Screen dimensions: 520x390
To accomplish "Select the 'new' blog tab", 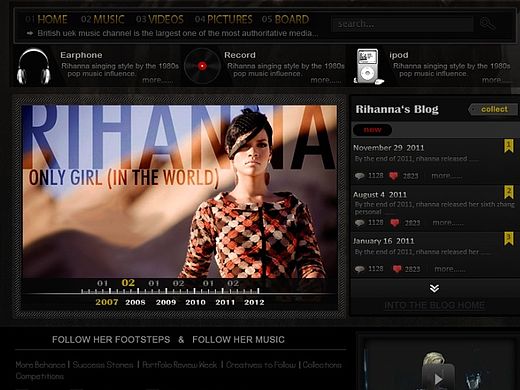I will pos(372,130).
